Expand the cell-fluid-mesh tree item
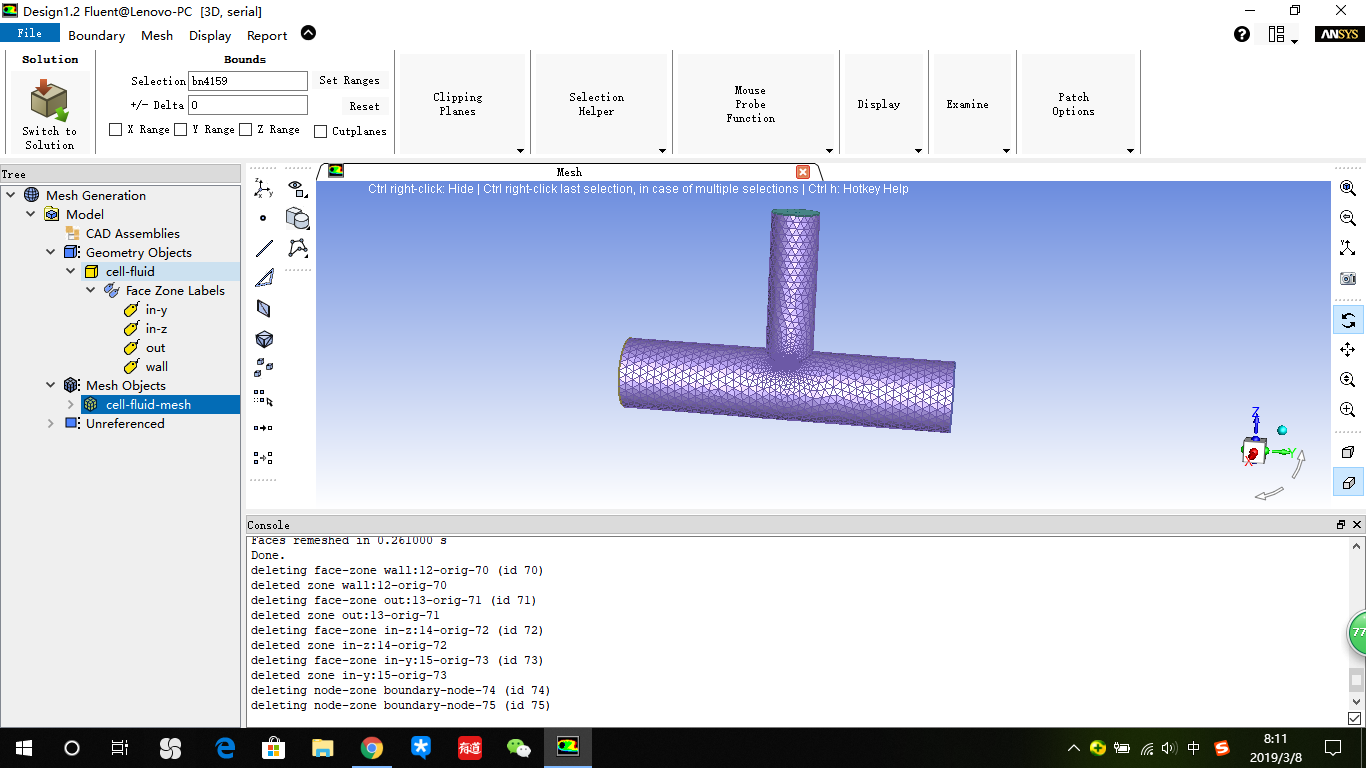Screen dimensions: 1366x768 click(x=69, y=404)
